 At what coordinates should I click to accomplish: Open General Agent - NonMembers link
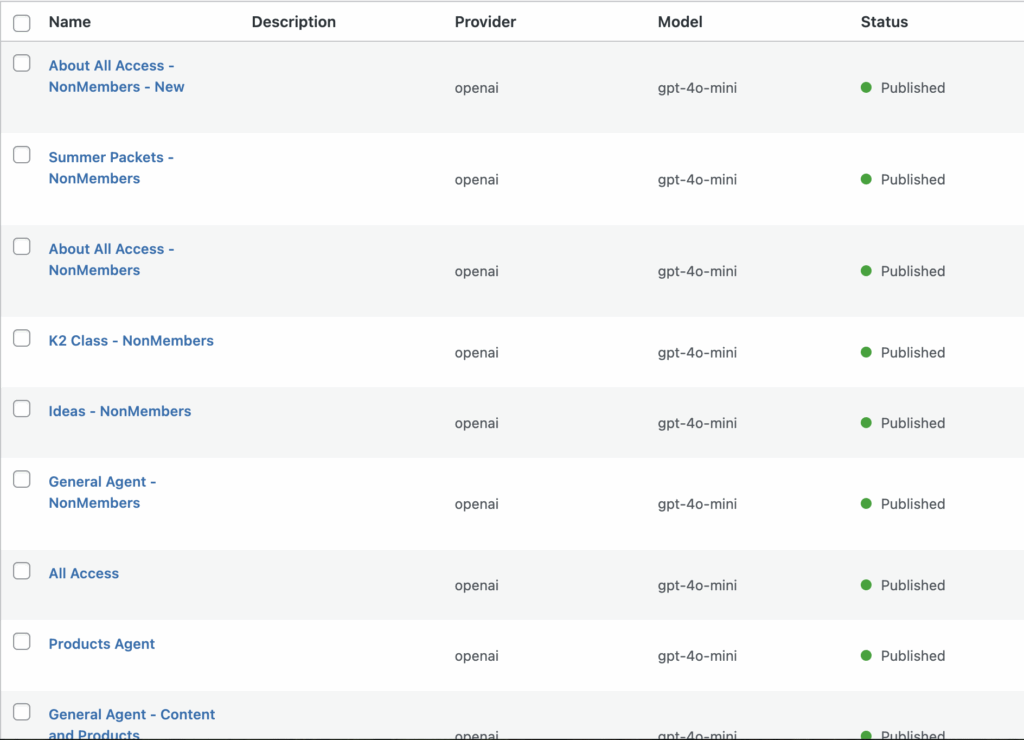click(103, 492)
